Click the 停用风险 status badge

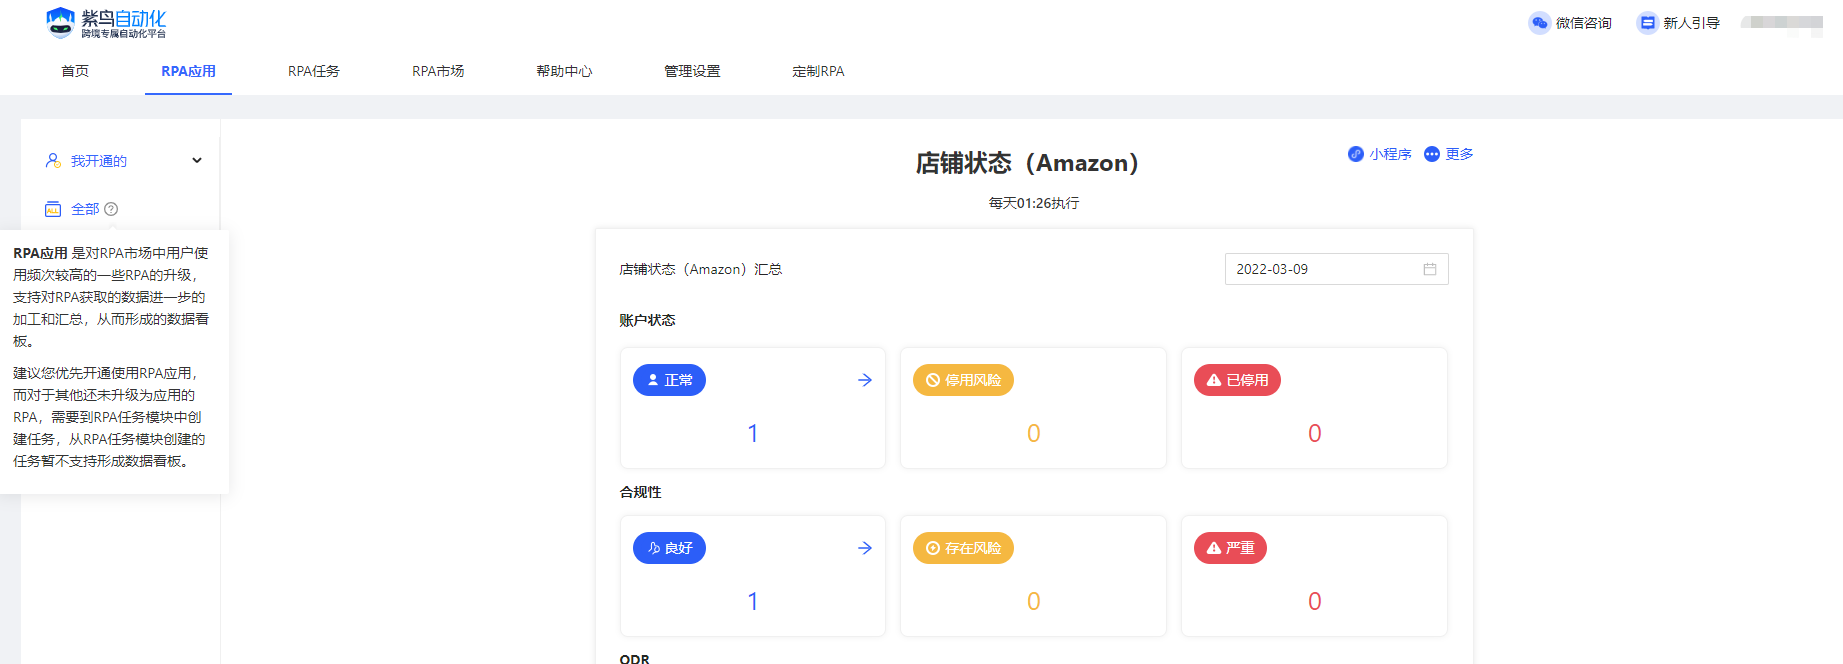pyautogui.click(x=963, y=380)
